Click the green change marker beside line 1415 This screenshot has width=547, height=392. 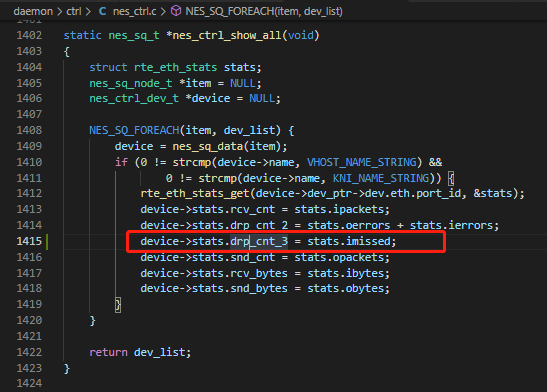pos(47,241)
